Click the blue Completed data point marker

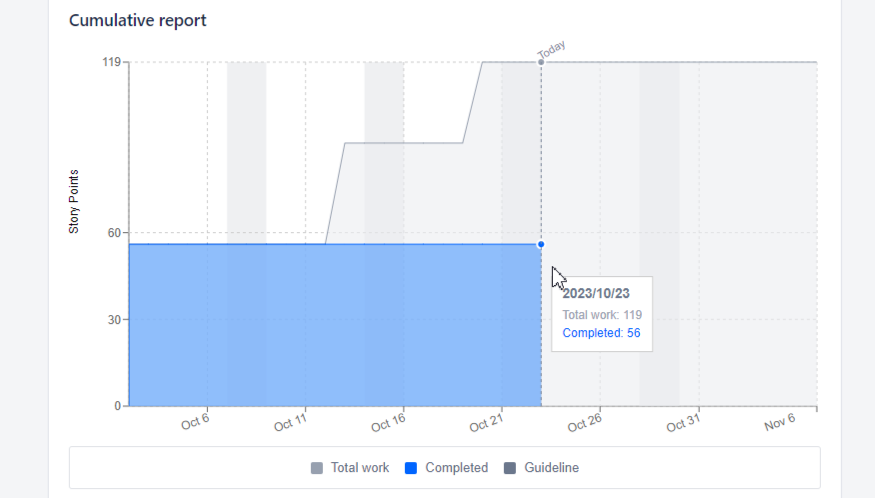(541, 244)
